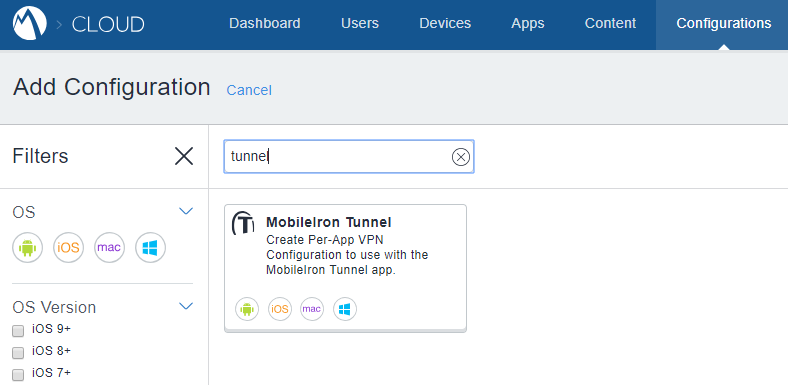
Task: Go to the Devices tab
Action: [x=445, y=24]
